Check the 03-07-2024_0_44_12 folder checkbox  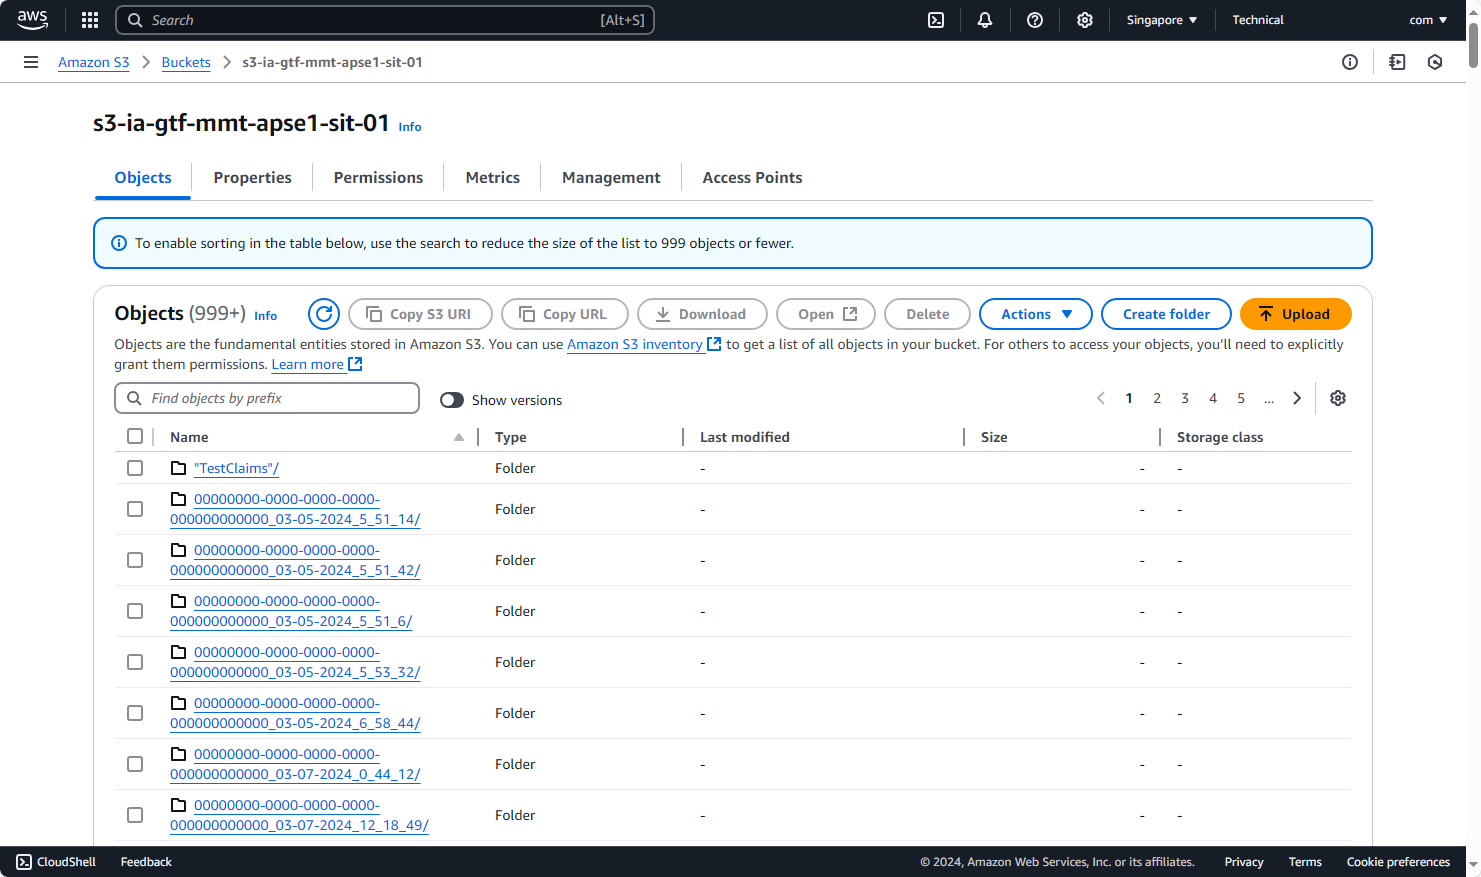tap(135, 764)
